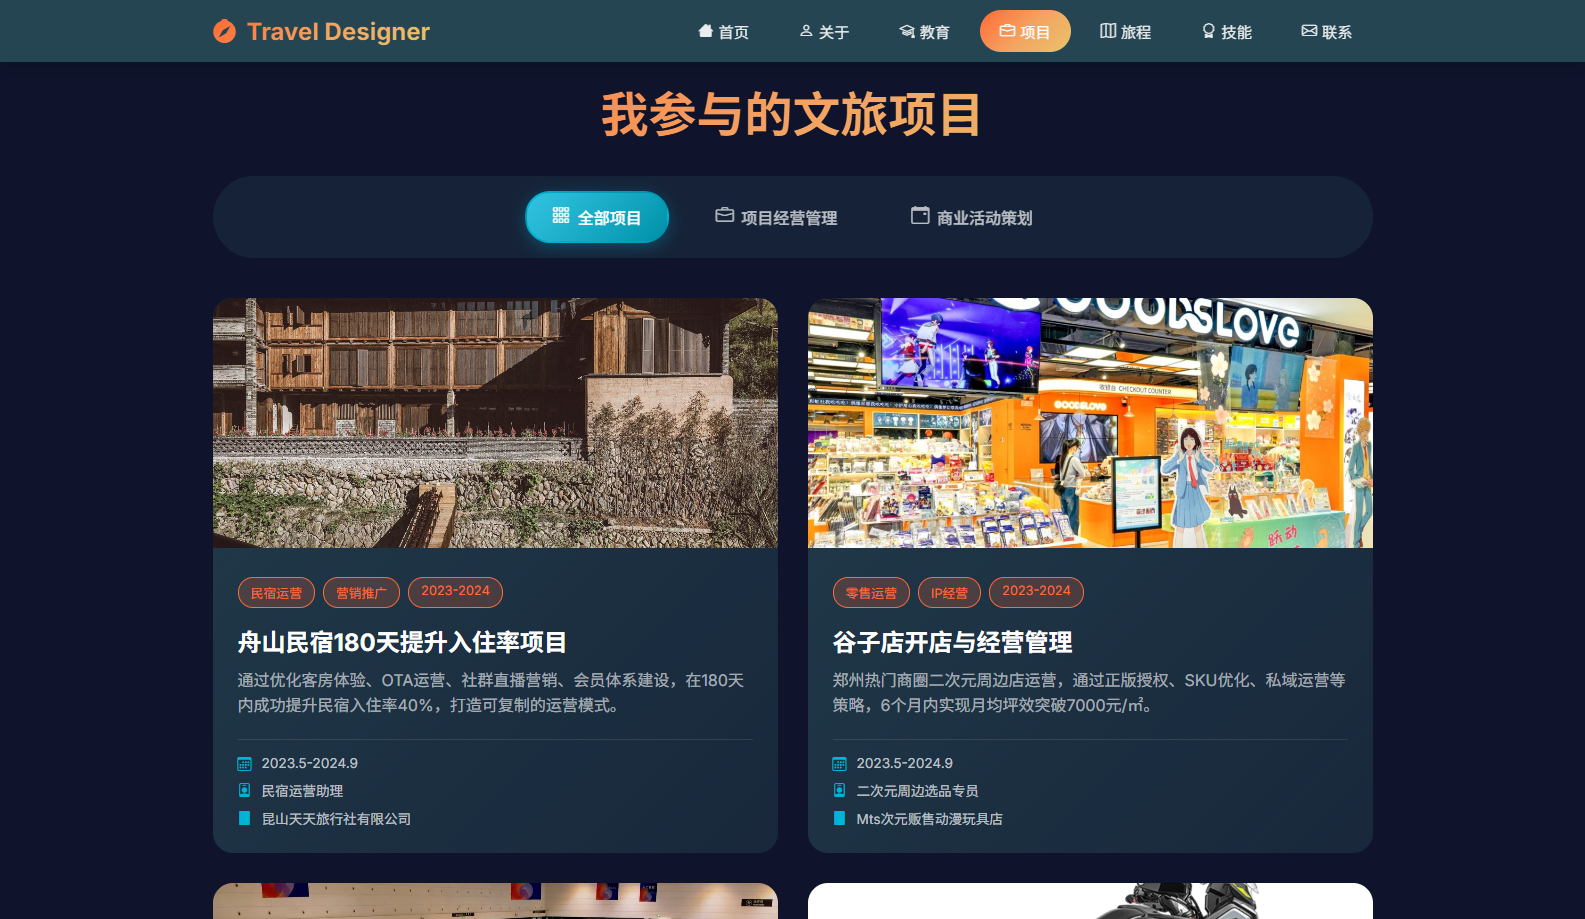This screenshot has height=919, width=1585.
Task: Click the house icon beside 首页
Action: [705, 31]
